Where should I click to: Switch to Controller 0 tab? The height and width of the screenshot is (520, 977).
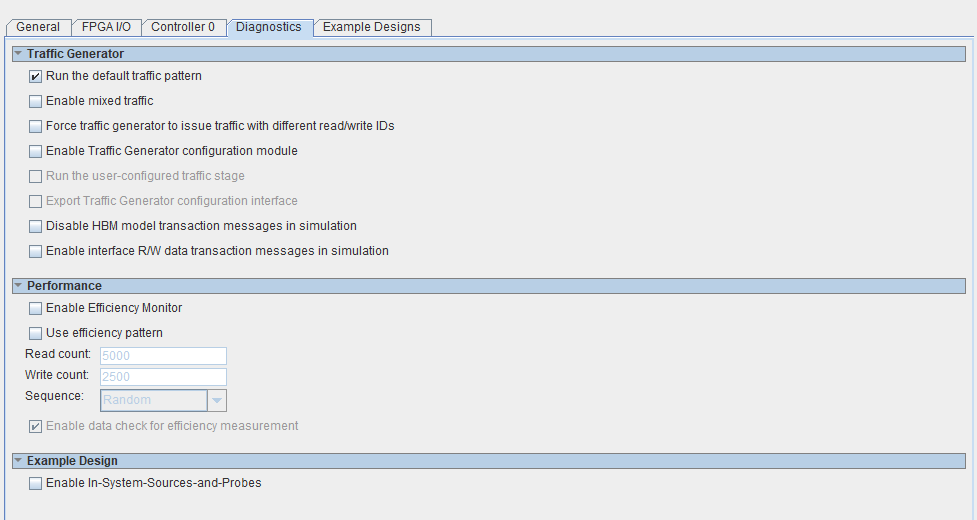coord(183,27)
